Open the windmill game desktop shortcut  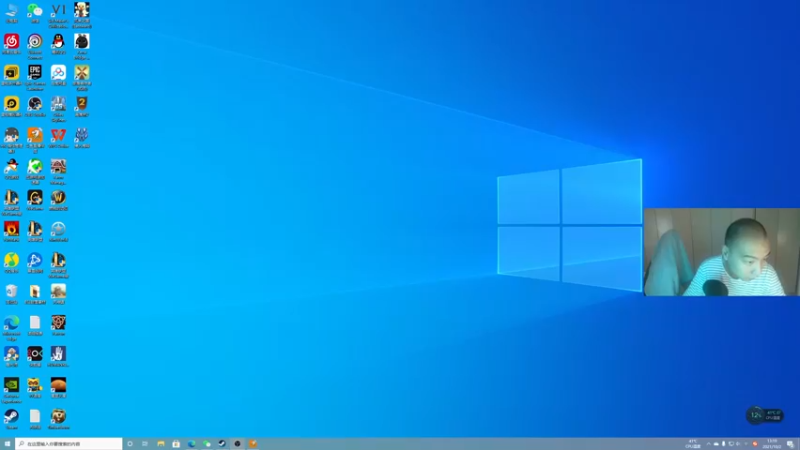82,77
